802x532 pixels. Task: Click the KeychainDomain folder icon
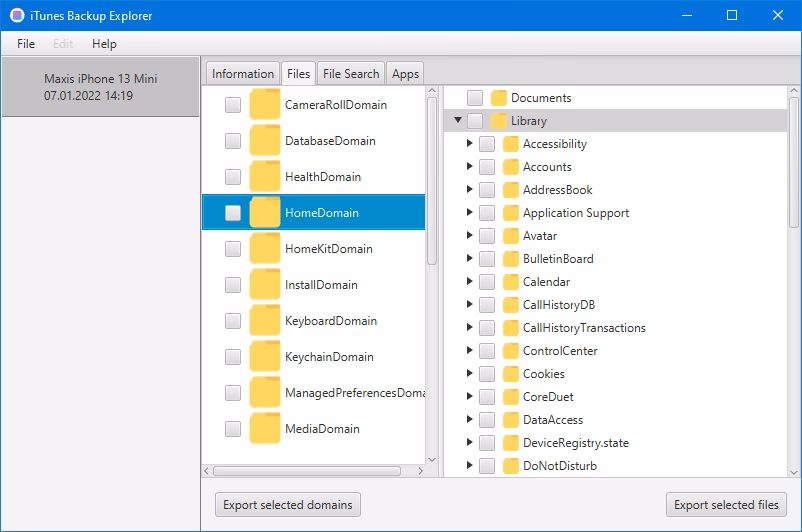click(x=264, y=357)
